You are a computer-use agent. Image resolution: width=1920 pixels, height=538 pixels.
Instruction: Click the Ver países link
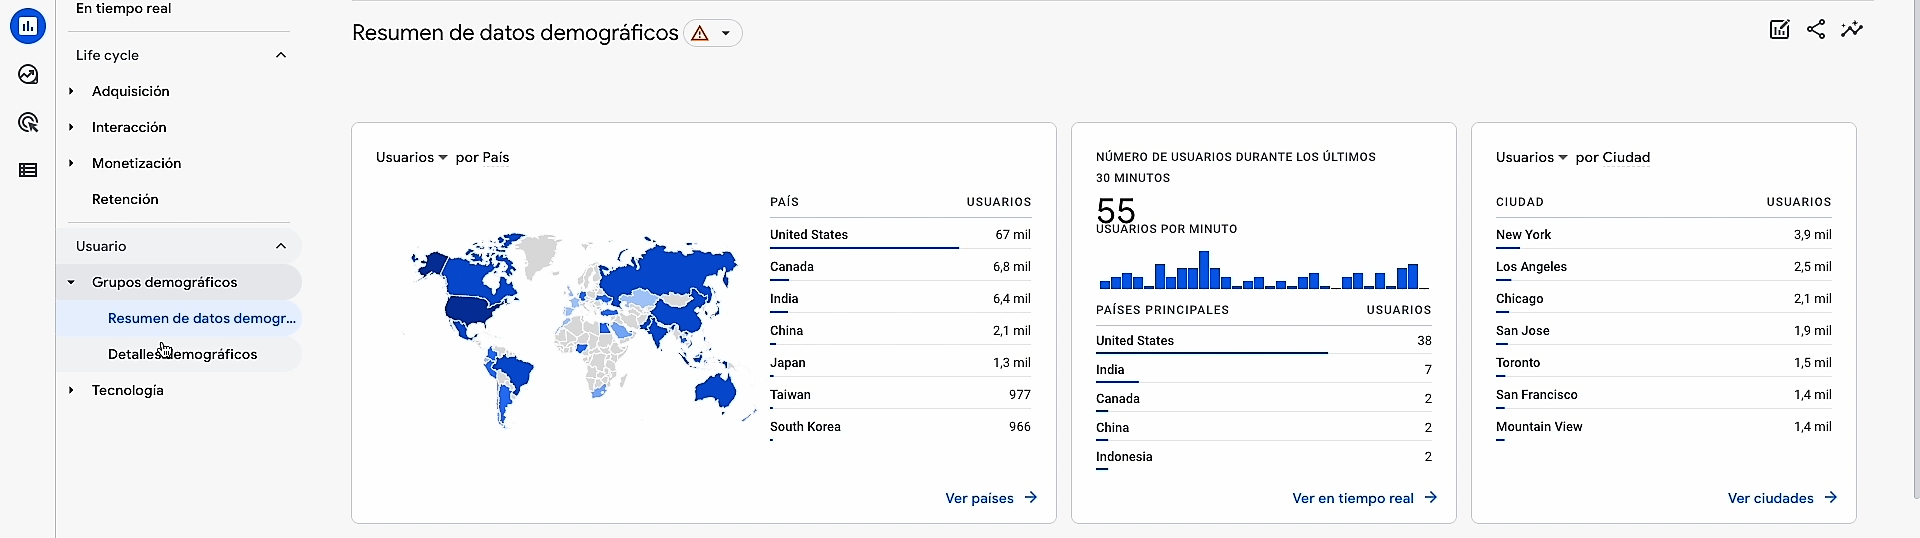(991, 498)
